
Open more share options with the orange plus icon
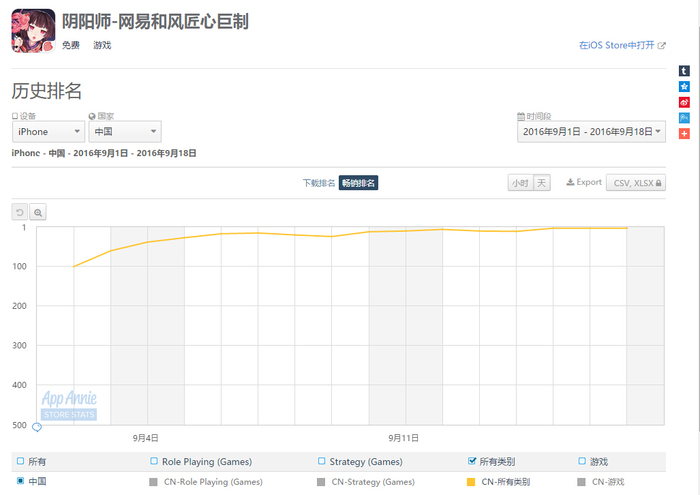pyautogui.click(x=684, y=133)
